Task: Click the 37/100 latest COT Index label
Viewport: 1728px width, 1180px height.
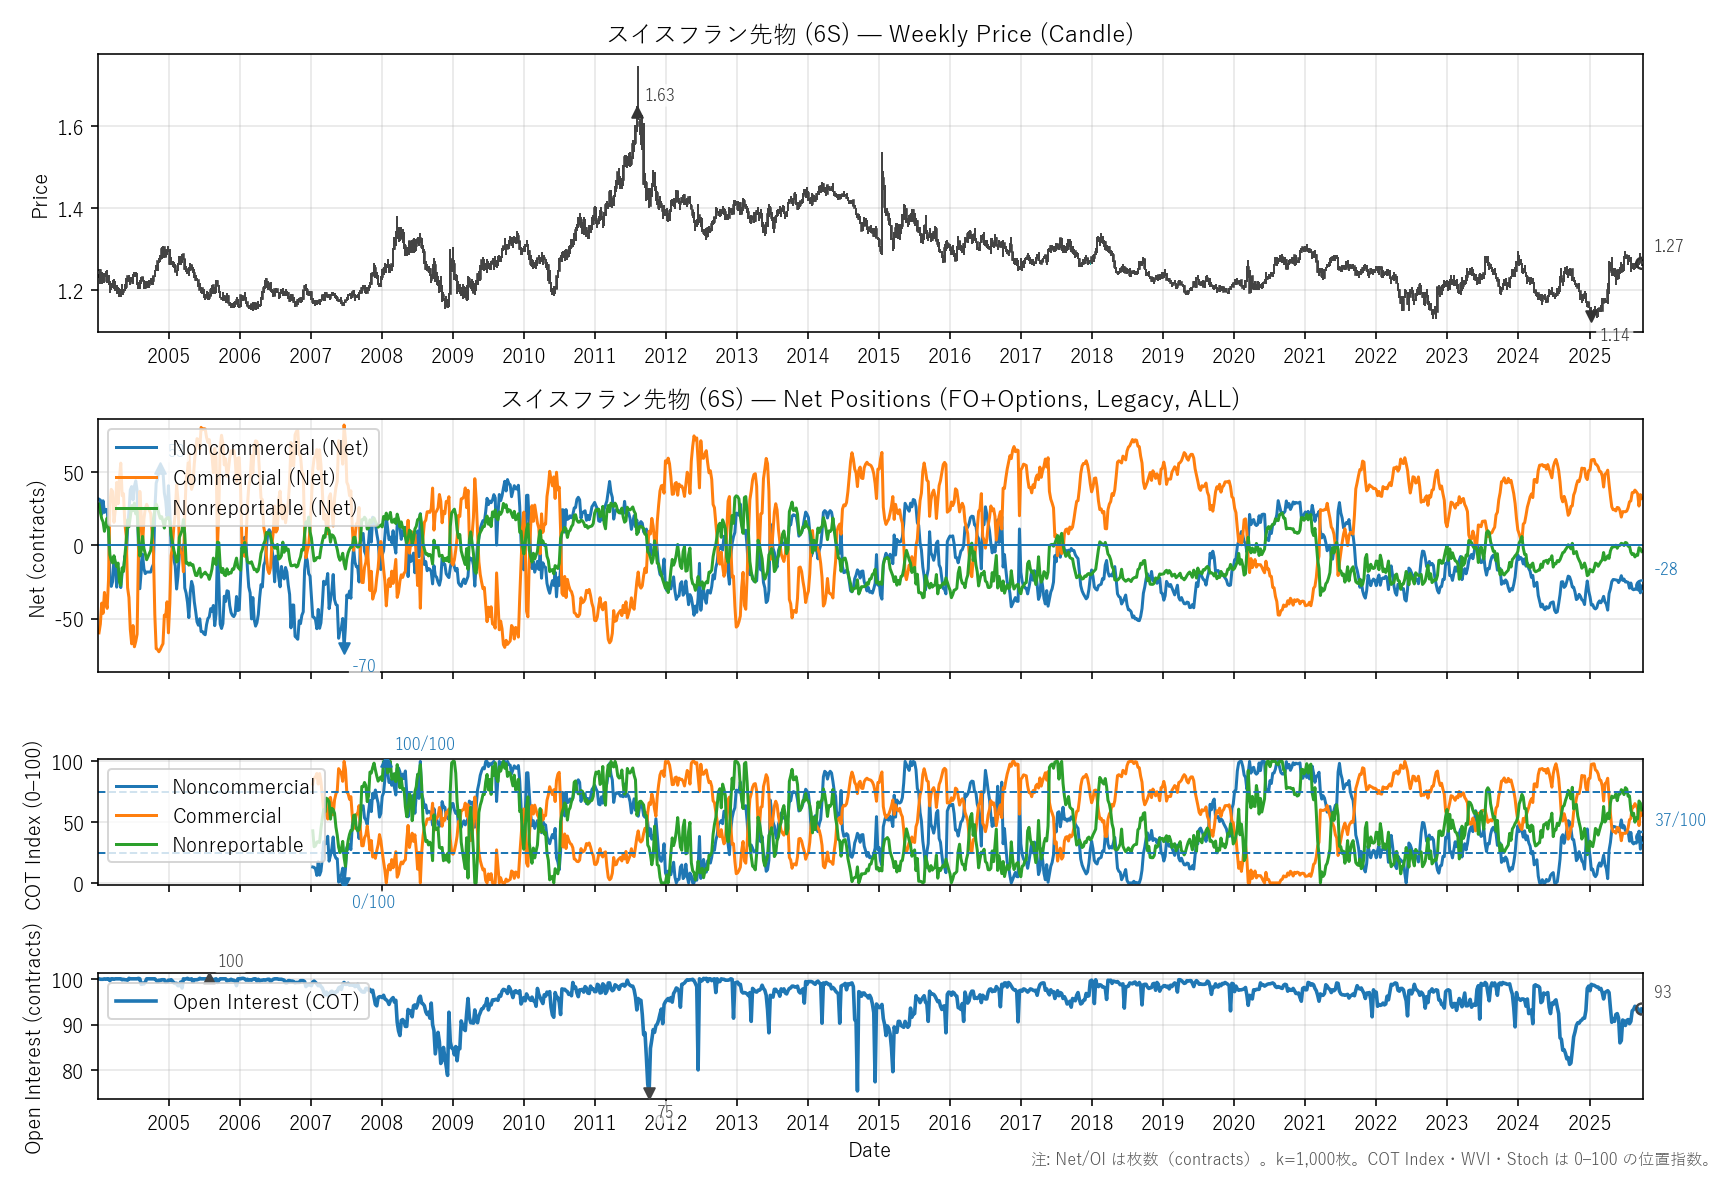Action: coord(1679,820)
